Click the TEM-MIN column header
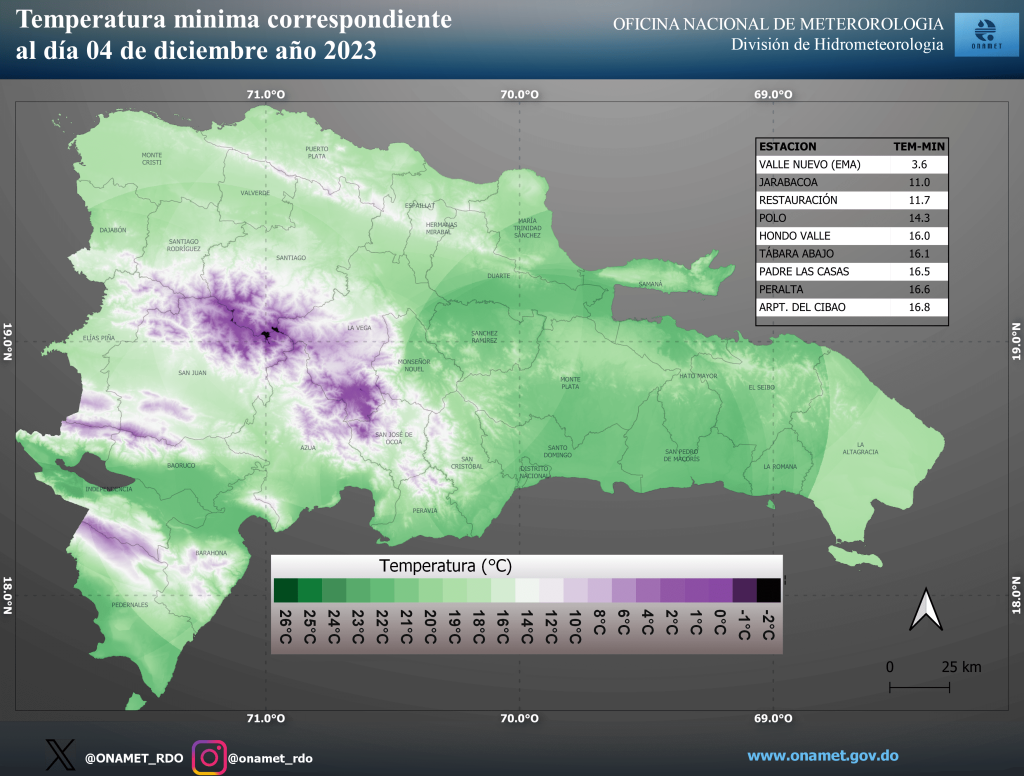This screenshot has width=1024, height=776. 919,146
